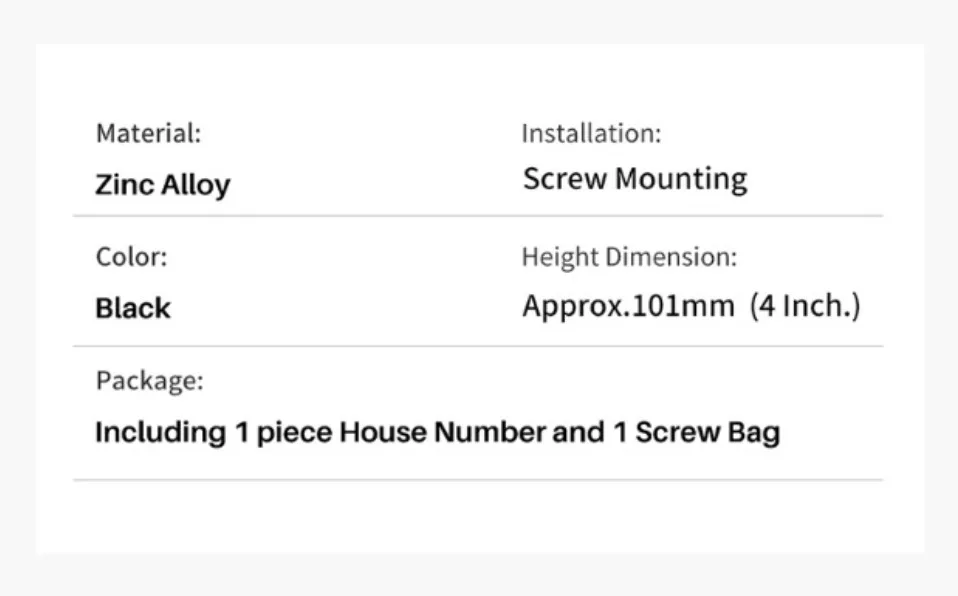Click the "Color:" label

[x=131, y=257]
